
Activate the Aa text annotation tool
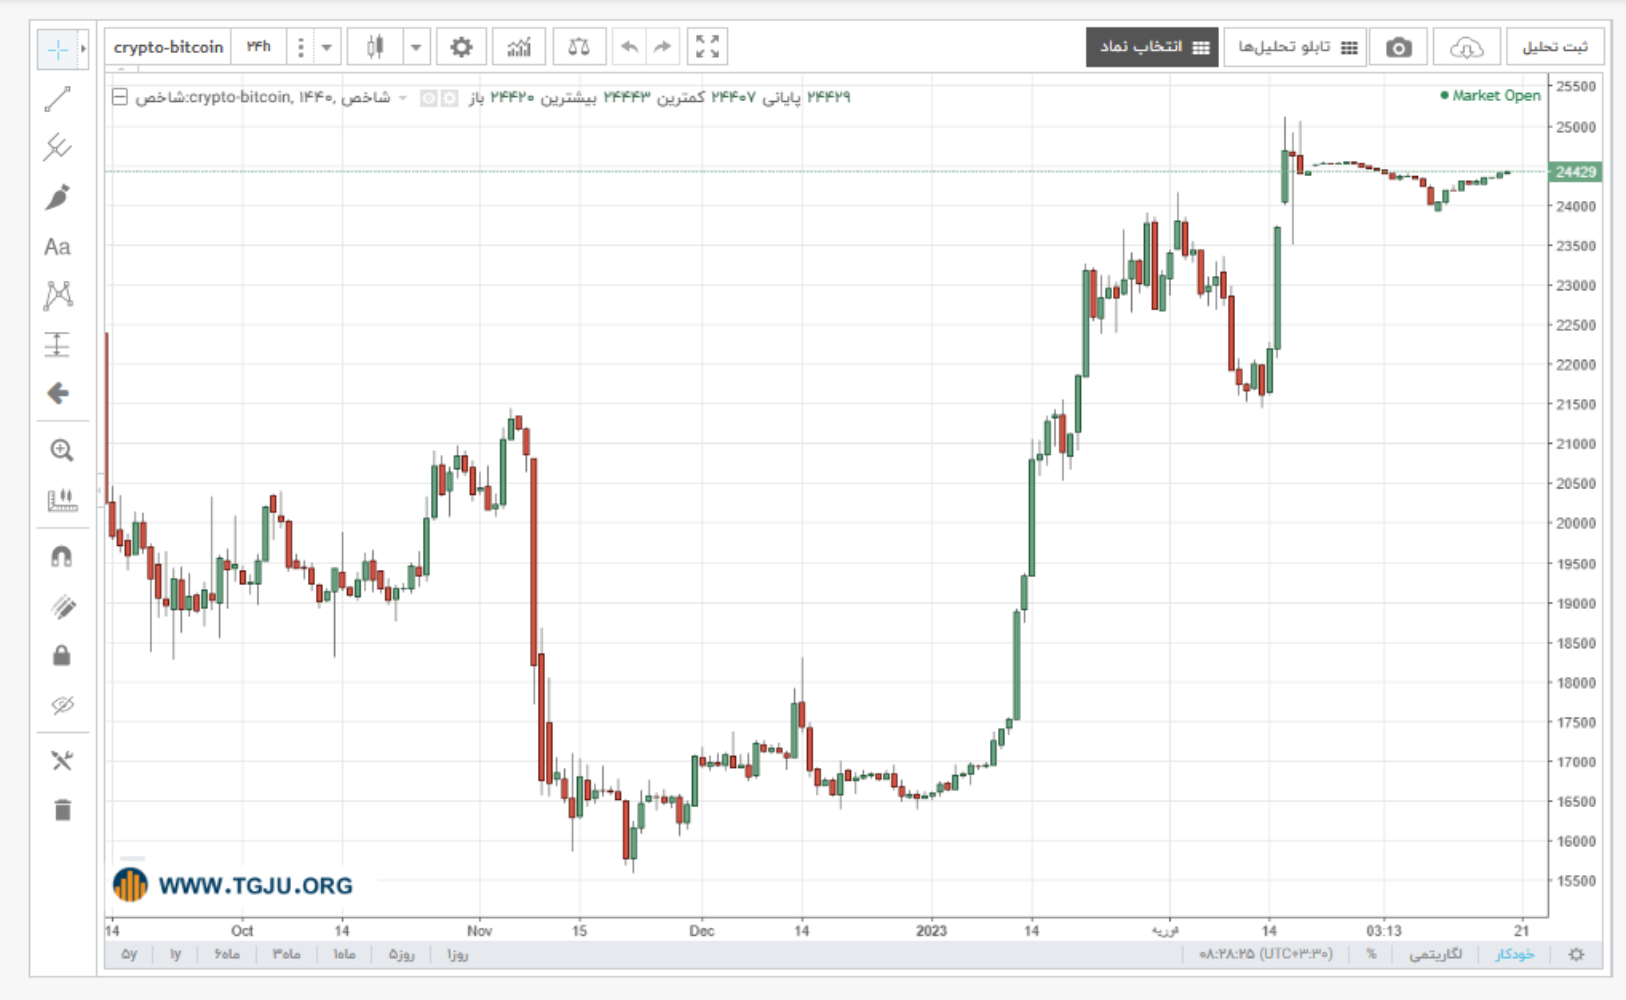[x=57, y=247]
